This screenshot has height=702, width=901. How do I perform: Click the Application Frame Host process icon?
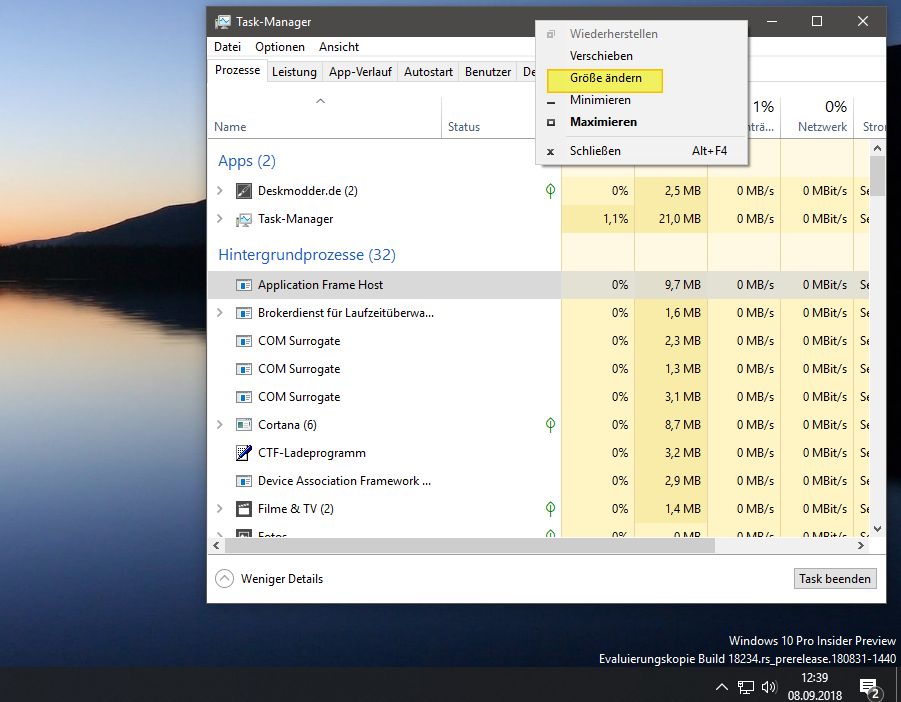click(x=244, y=285)
